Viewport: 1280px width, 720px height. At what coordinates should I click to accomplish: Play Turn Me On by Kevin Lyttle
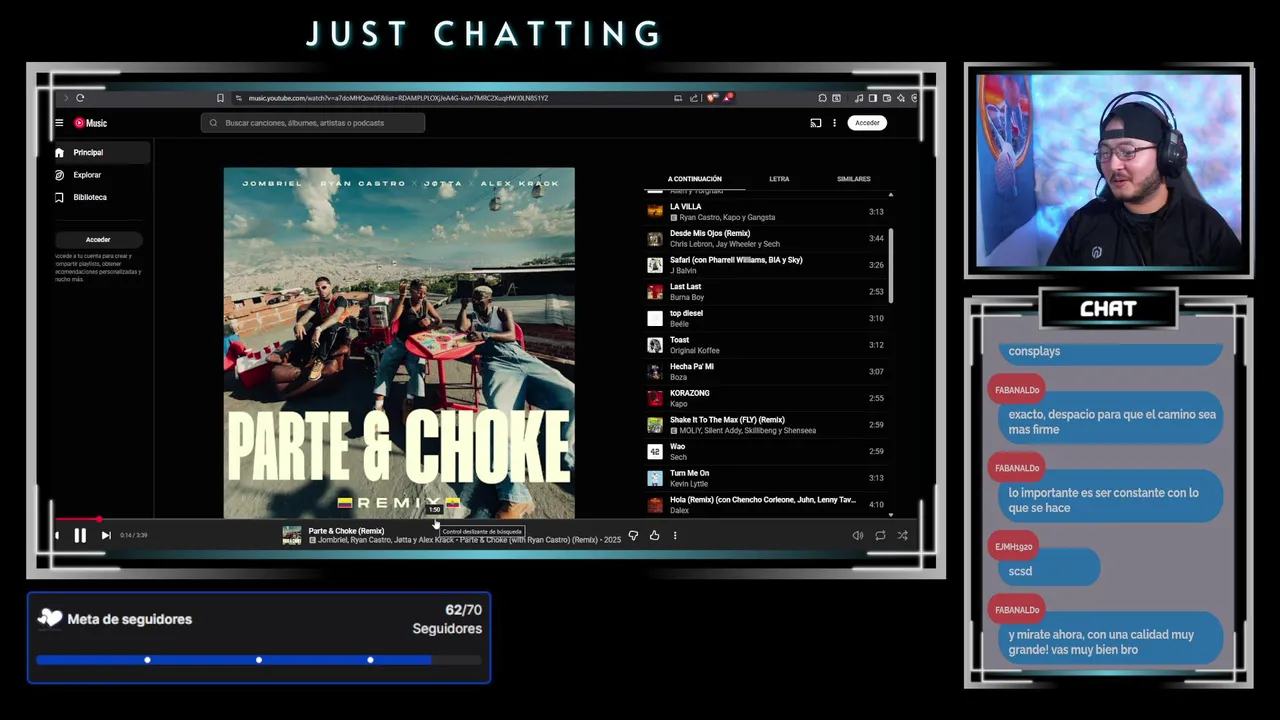(765, 478)
